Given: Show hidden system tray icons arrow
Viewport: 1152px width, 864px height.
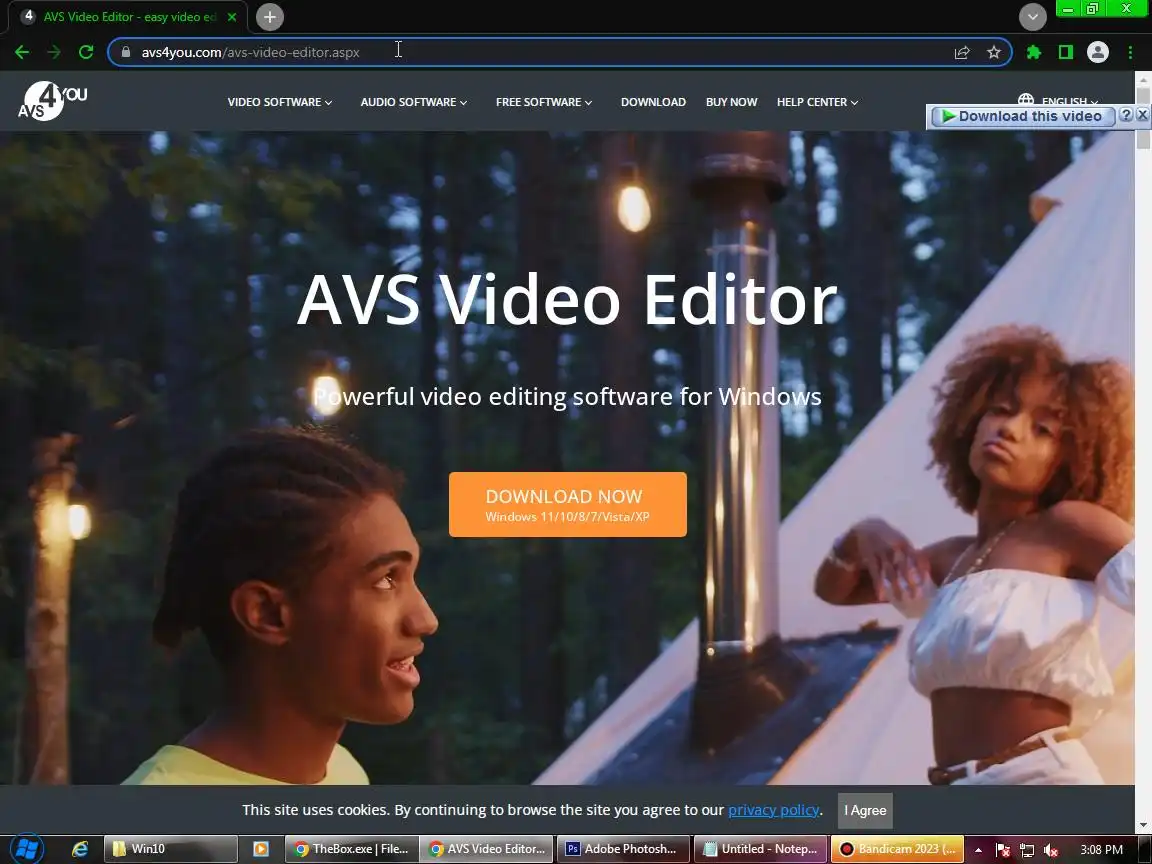Looking at the screenshot, I should coord(978,850).
